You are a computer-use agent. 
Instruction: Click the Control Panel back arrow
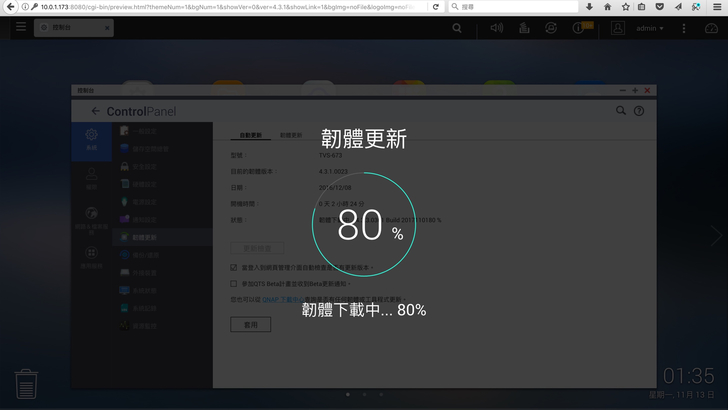coord(96,111)
